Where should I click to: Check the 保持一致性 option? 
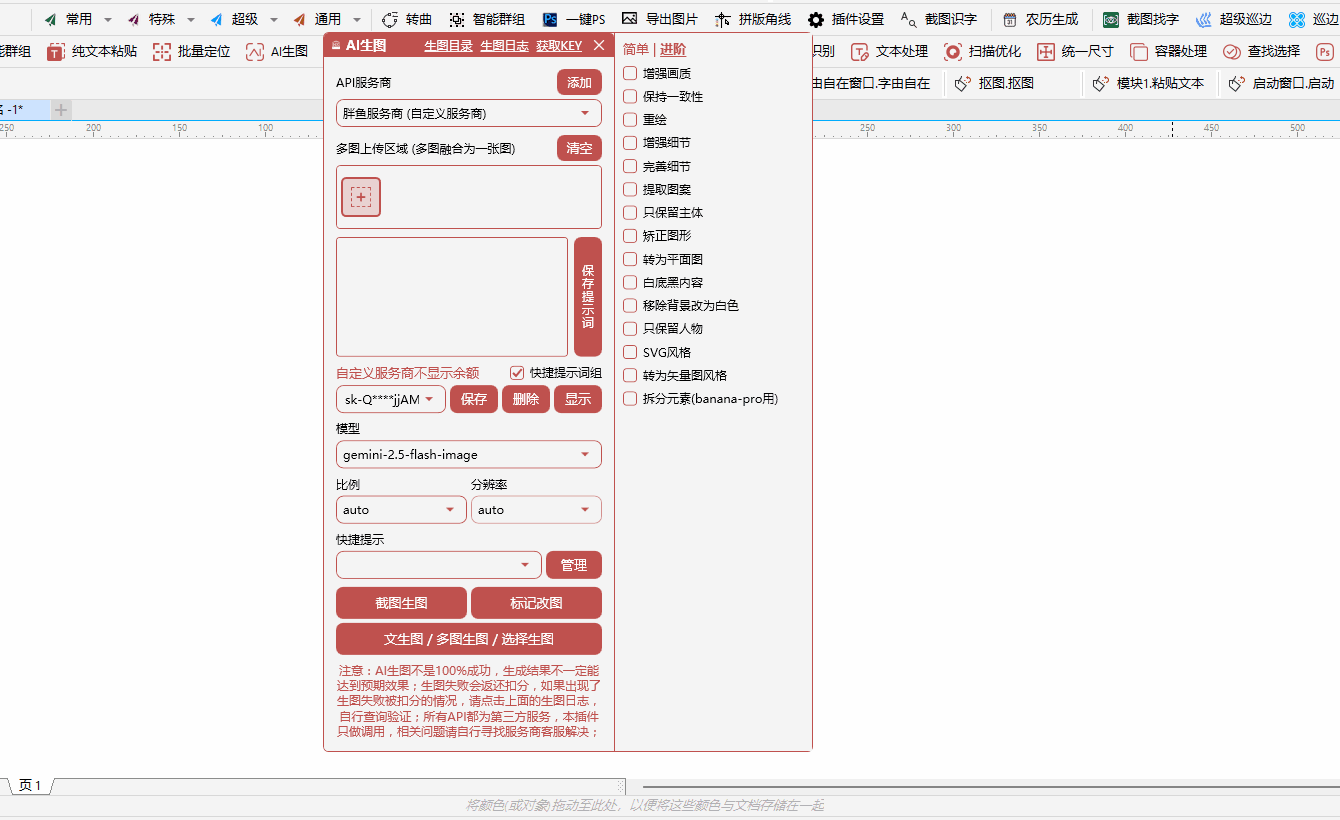[x=630, y=96]
